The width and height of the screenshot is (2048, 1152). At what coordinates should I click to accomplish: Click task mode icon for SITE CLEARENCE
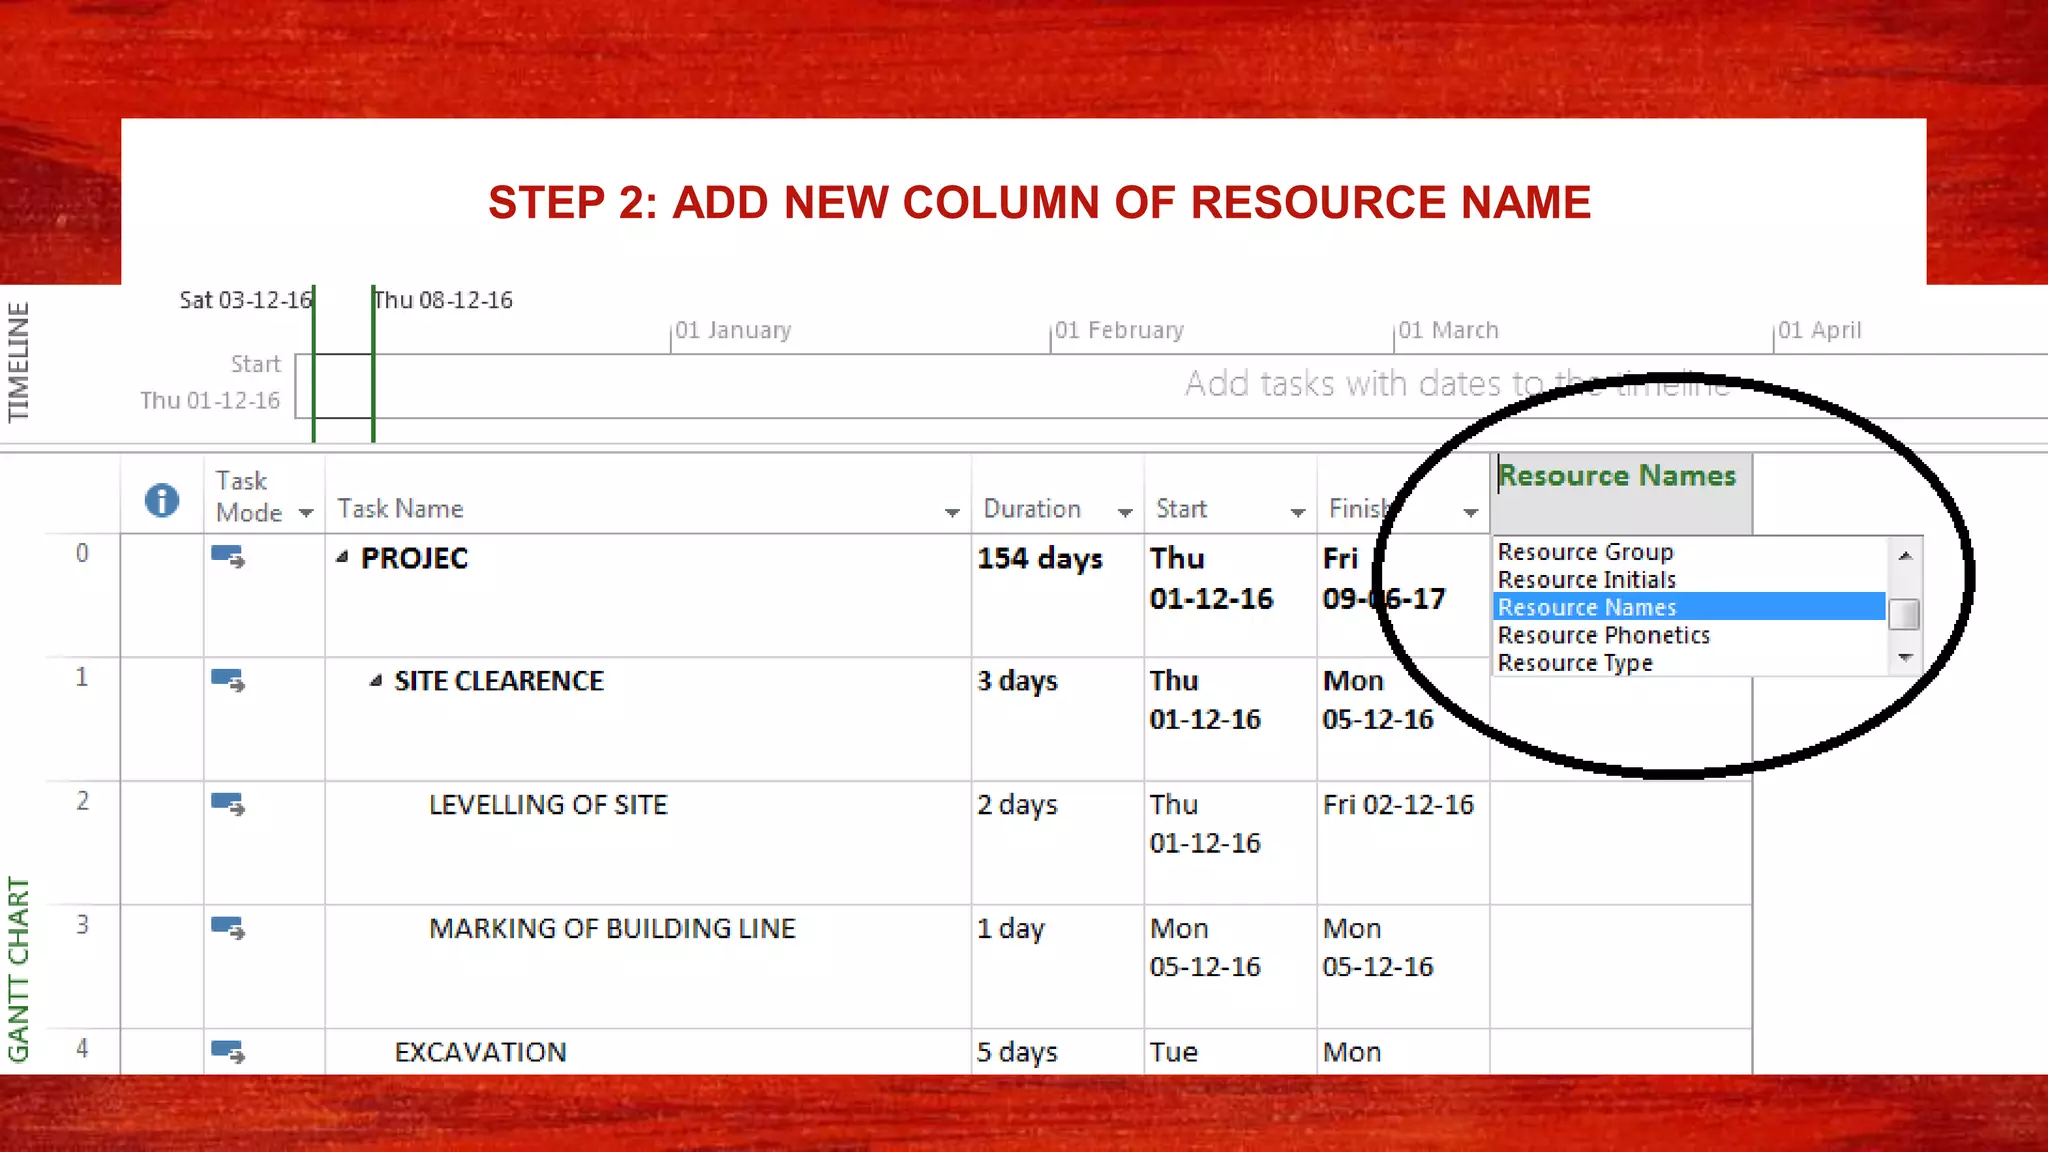pyautogui.click(x=228, y=681)
